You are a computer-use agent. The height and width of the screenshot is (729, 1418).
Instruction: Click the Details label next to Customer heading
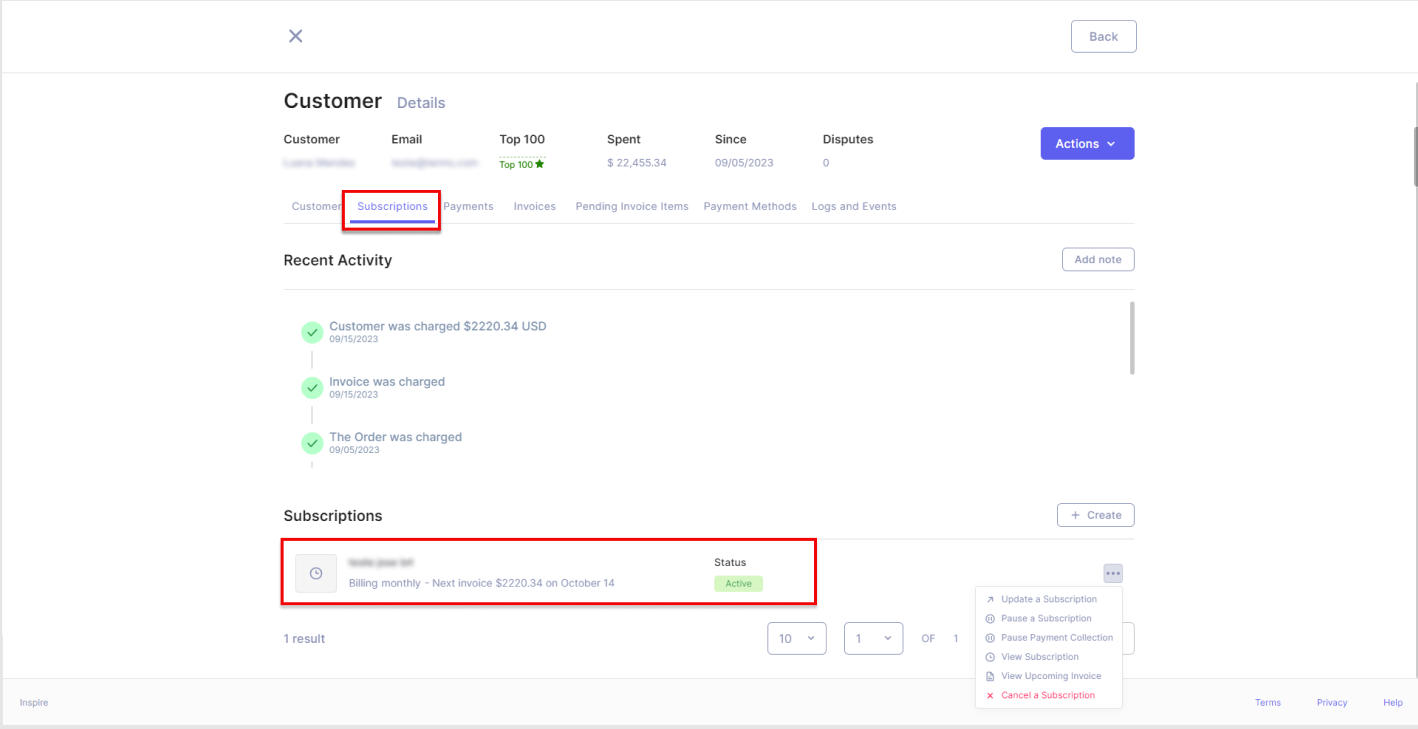[x=421, y=103]
